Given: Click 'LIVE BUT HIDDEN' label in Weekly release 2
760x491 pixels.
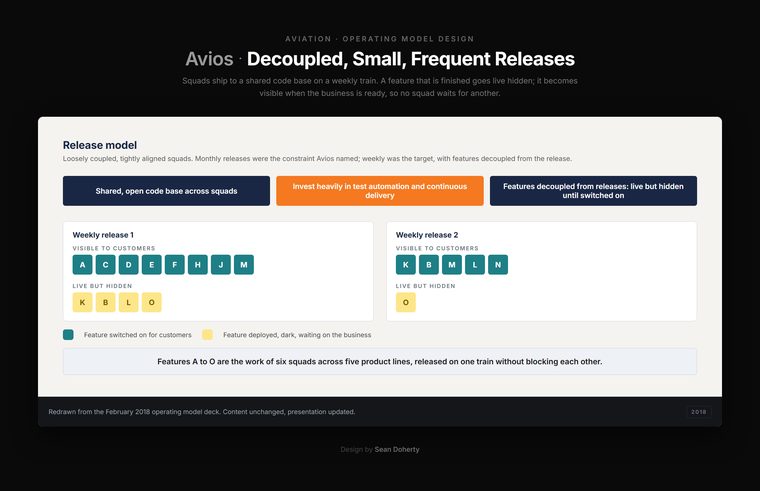Looking at the screenshot, I should click(426, 286).
